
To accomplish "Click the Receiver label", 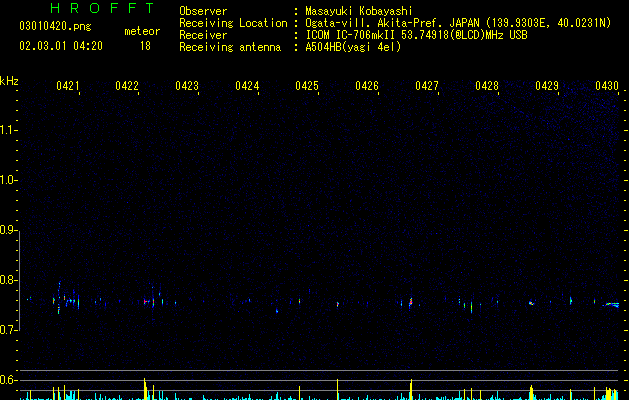I will pos(203,35).
